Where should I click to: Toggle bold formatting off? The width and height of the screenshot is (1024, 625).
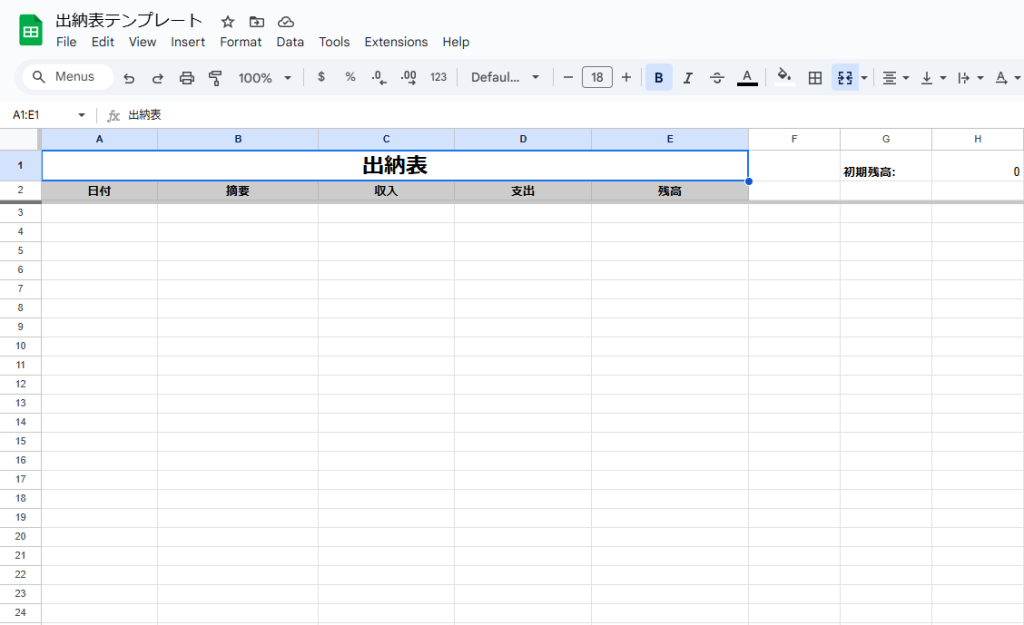point(658,77)
